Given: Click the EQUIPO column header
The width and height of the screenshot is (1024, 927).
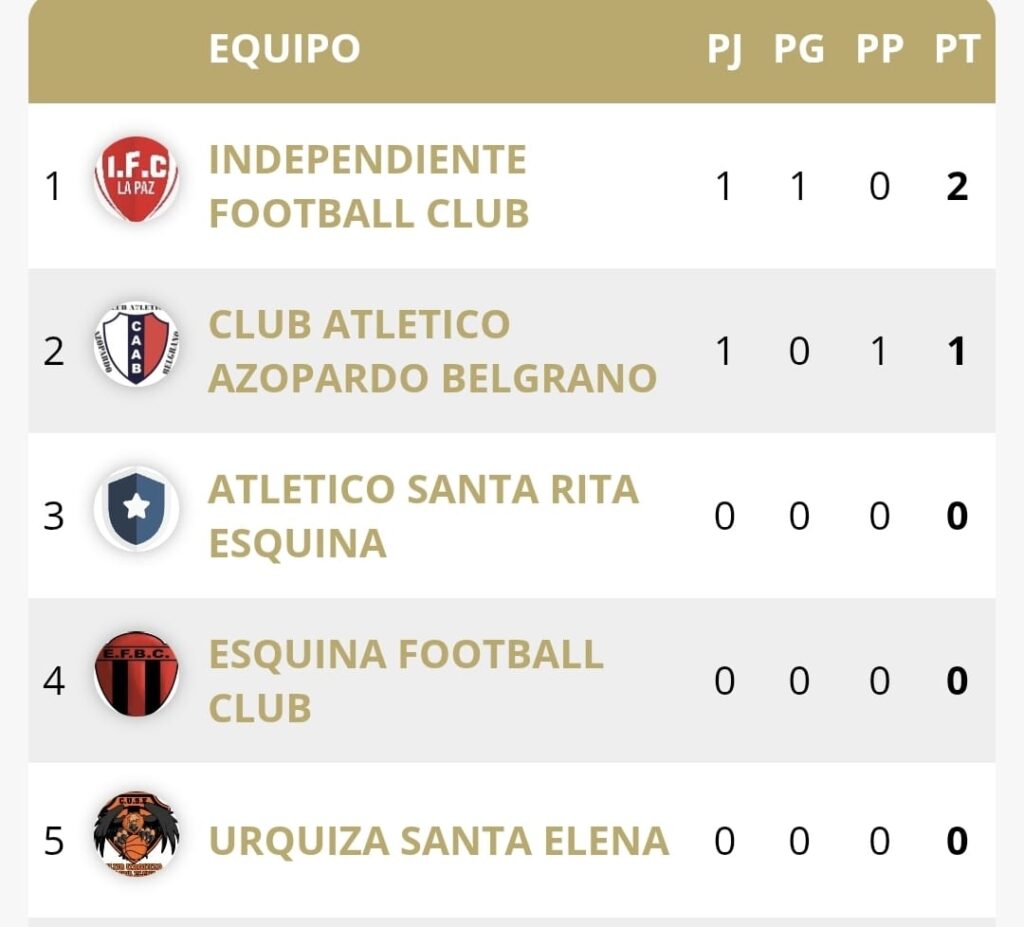Looking at the screenshot, I should (284, 48).
